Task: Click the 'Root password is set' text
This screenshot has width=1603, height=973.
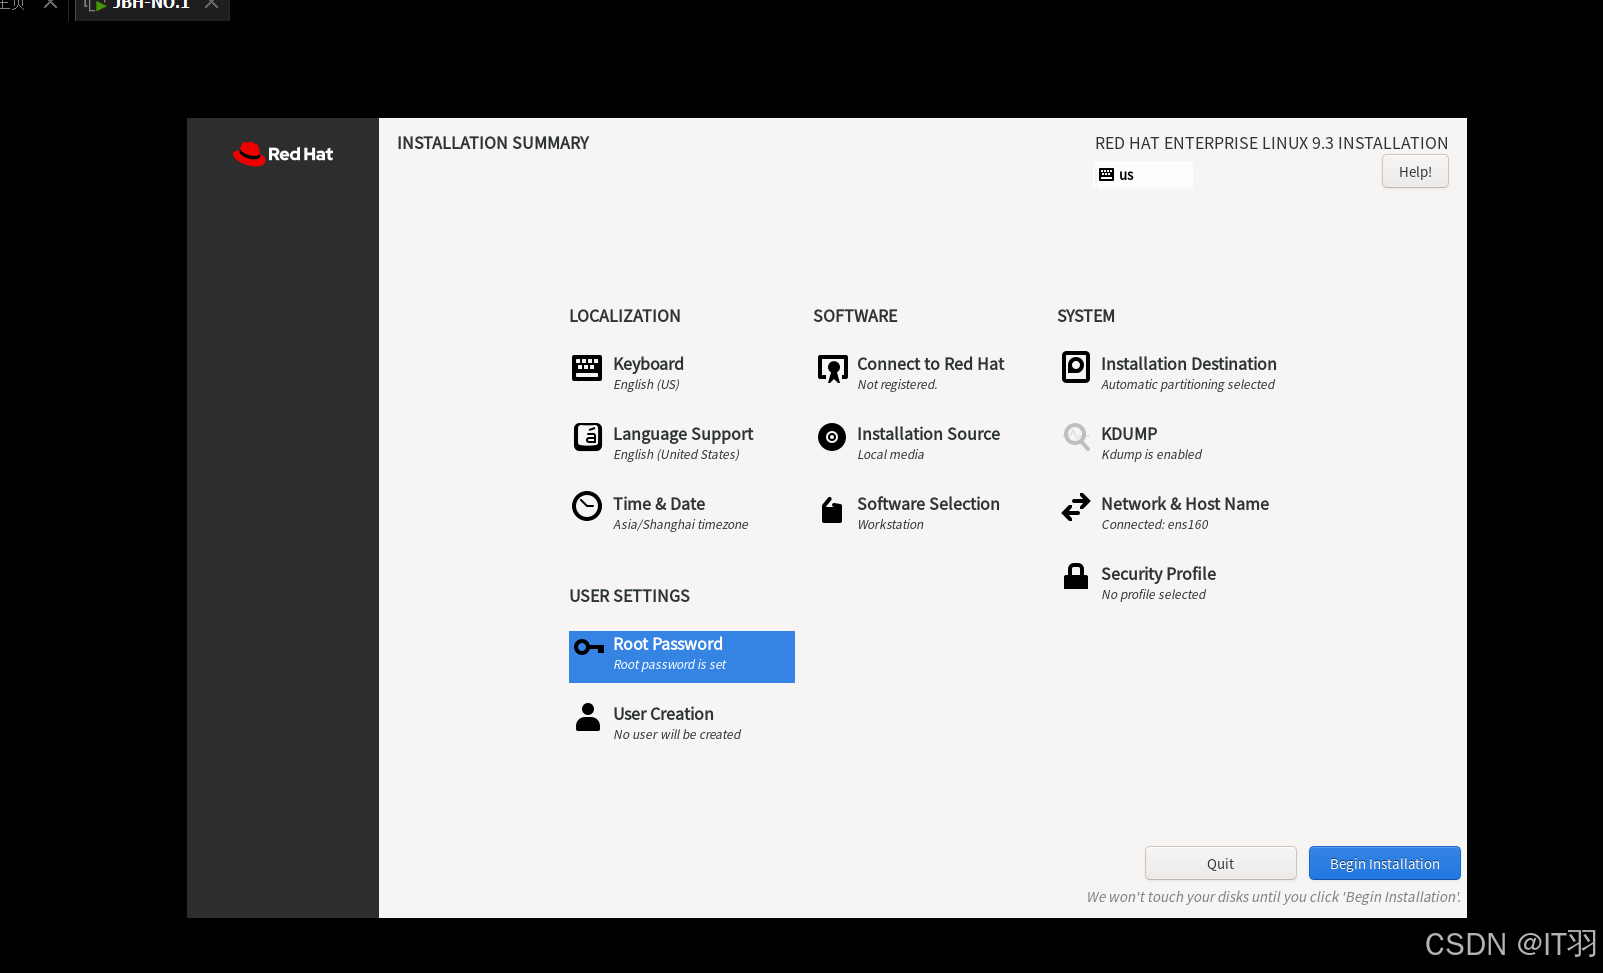Action: click(x=669, y=665)
